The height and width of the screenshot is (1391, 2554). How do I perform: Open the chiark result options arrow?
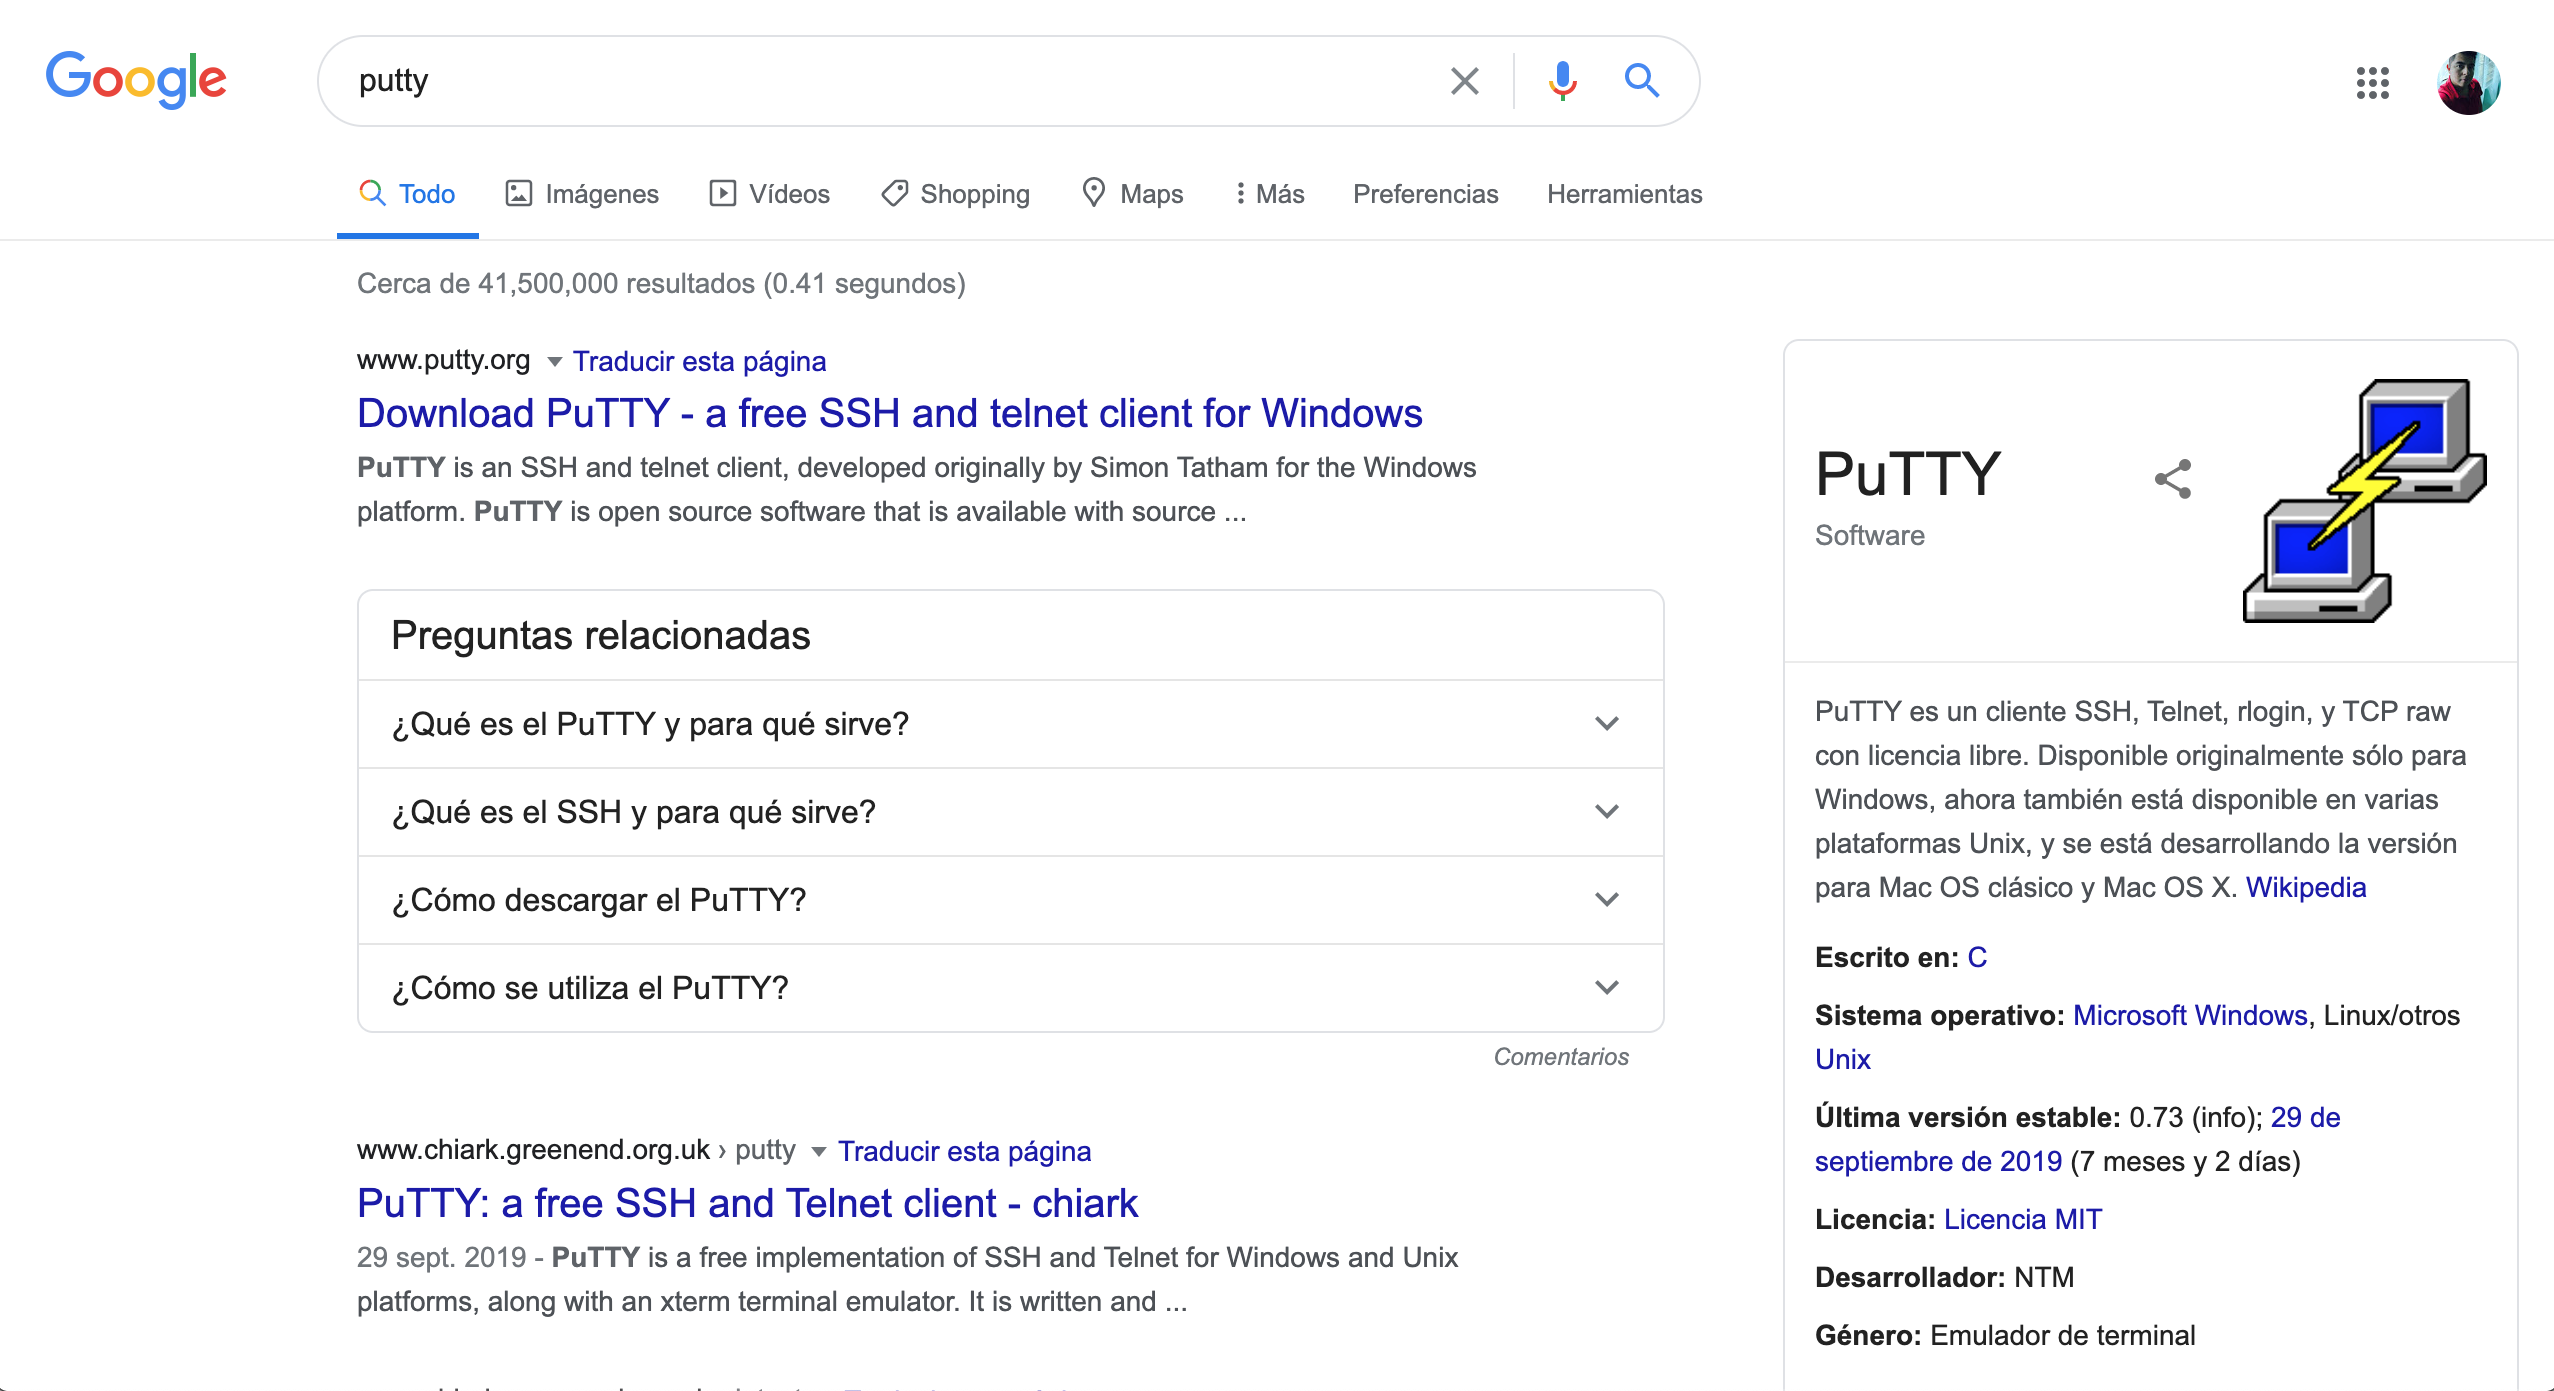coord(818,1152)
